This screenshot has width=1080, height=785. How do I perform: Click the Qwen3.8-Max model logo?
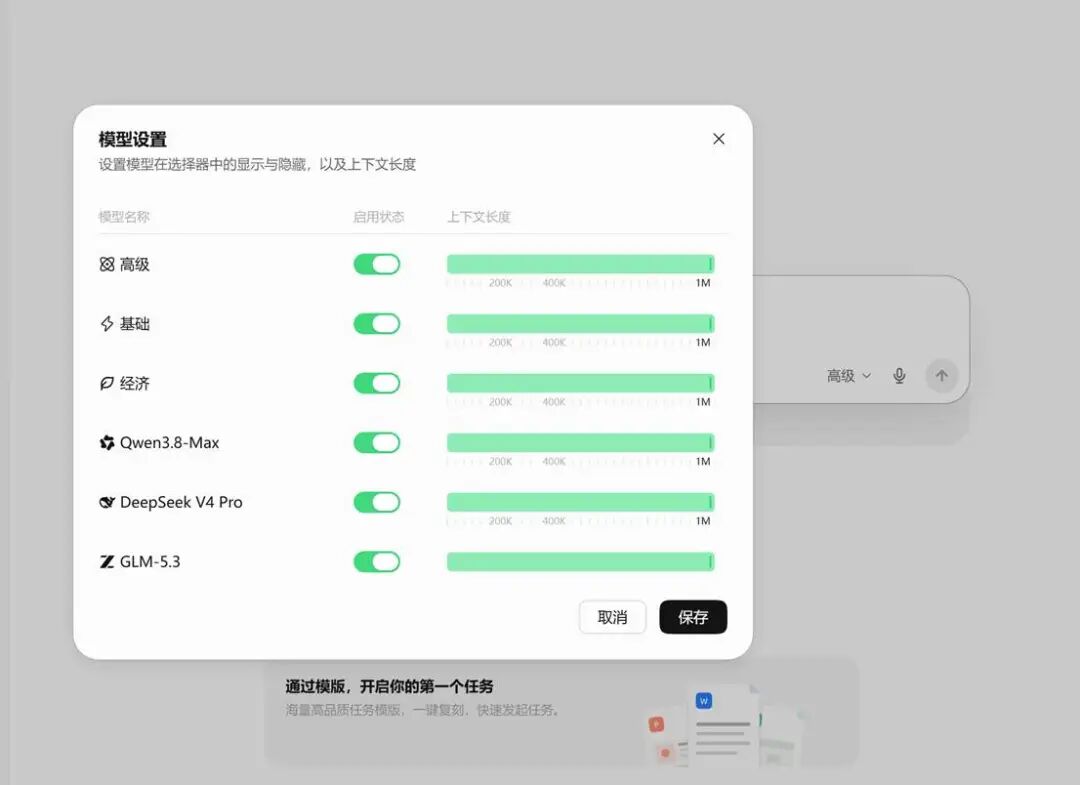tap(107, 443)
